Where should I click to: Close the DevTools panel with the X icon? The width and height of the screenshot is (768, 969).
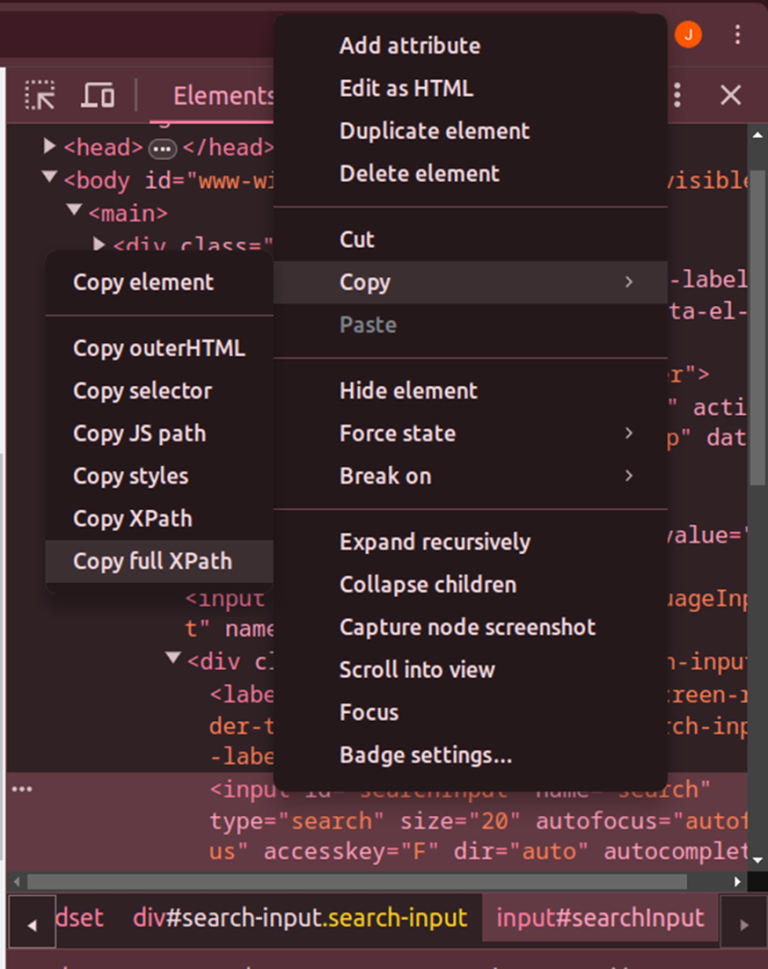pyautogui.click(x=730, y=95)
